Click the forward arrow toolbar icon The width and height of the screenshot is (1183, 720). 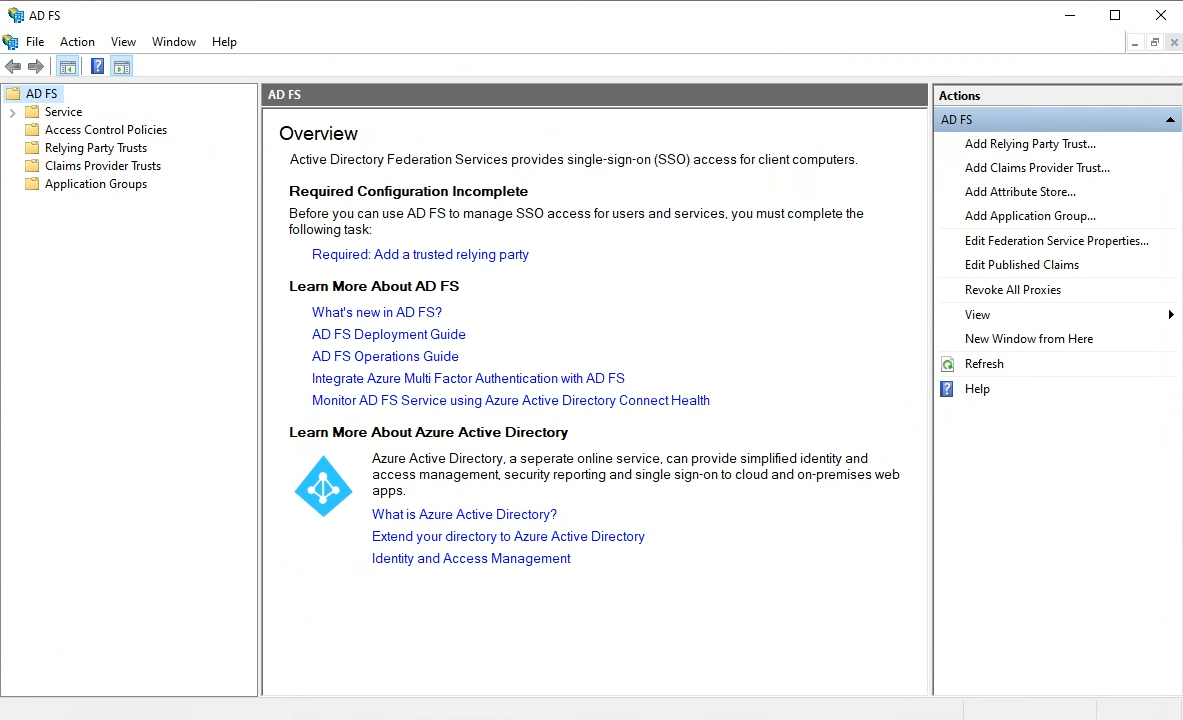35,66
